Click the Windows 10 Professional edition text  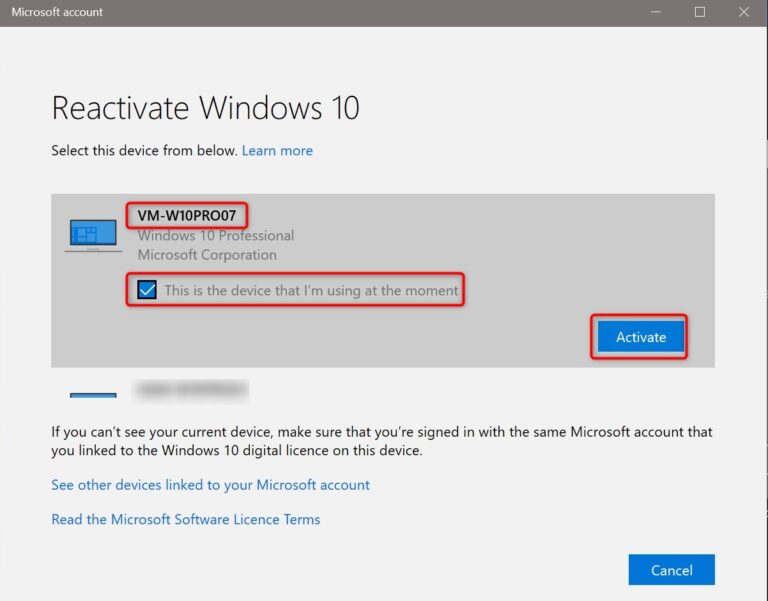pos(215,236)
